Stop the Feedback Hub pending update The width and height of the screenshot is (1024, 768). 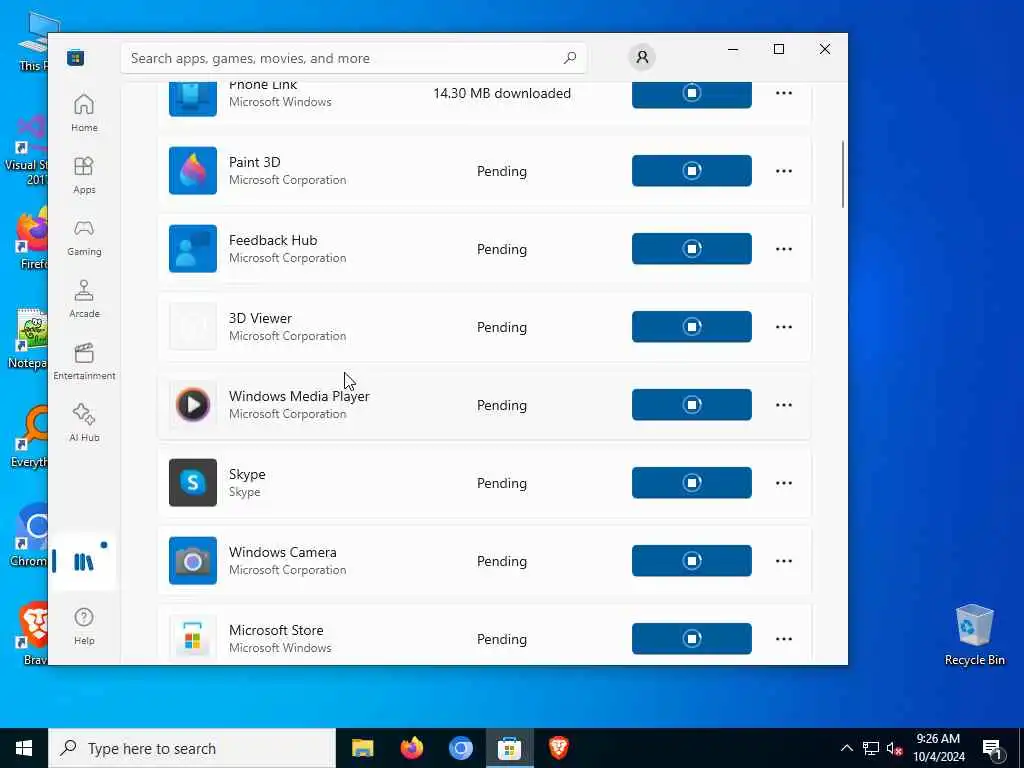692,249
